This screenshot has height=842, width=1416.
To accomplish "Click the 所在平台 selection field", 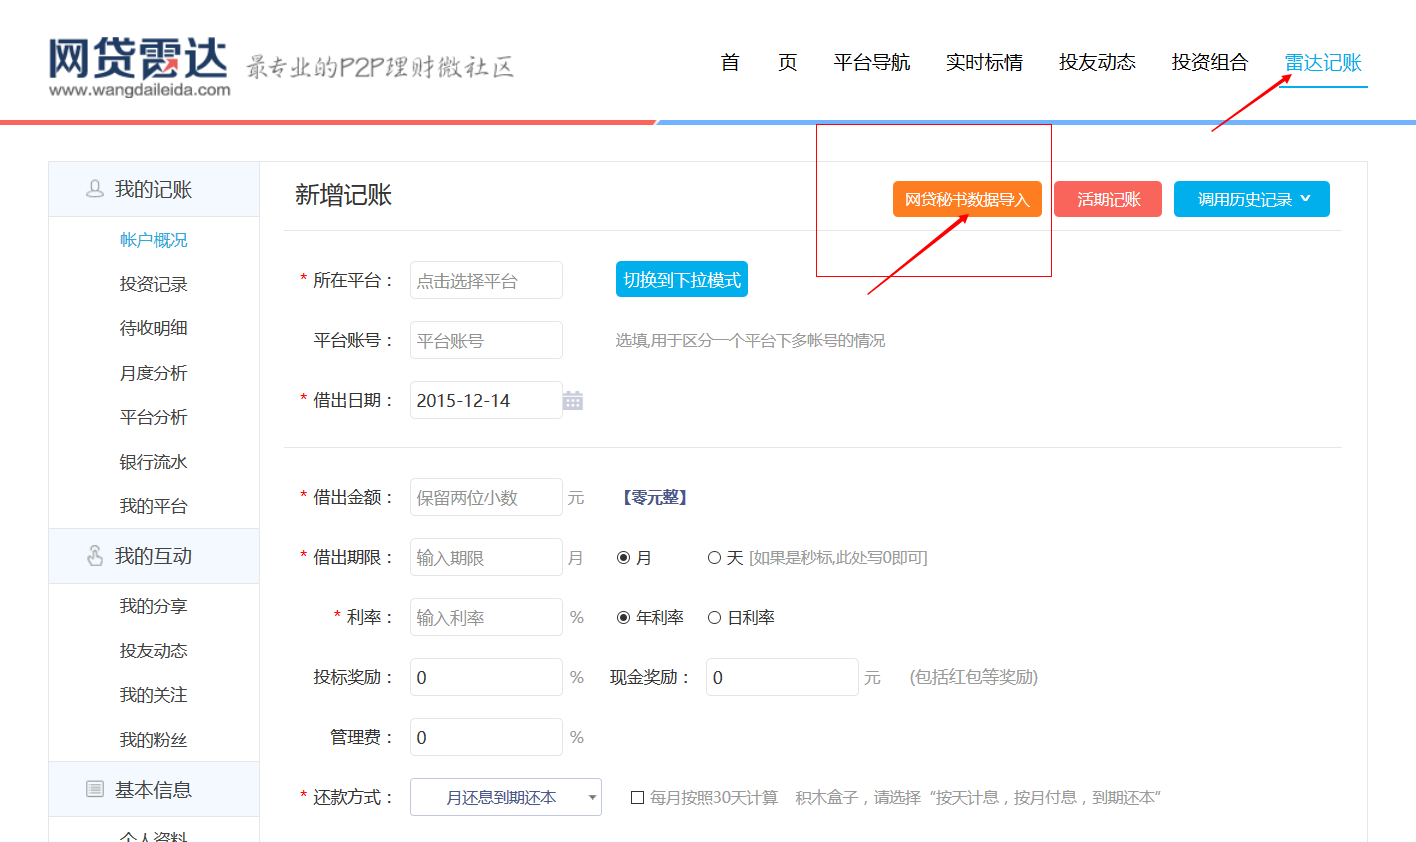I will (486, 280).
